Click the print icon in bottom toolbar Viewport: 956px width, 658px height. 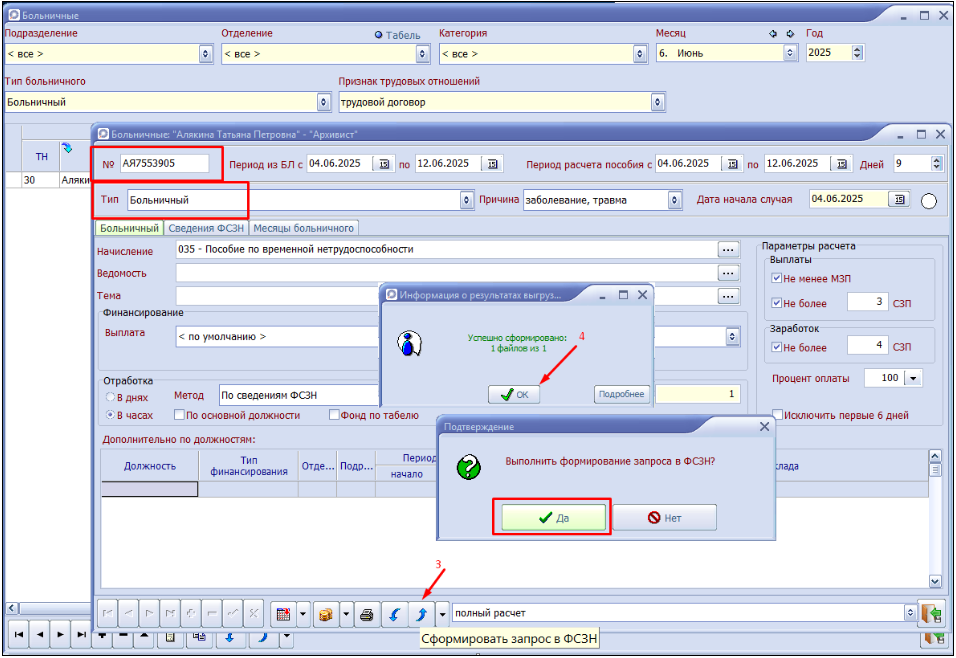pos(367,613)
